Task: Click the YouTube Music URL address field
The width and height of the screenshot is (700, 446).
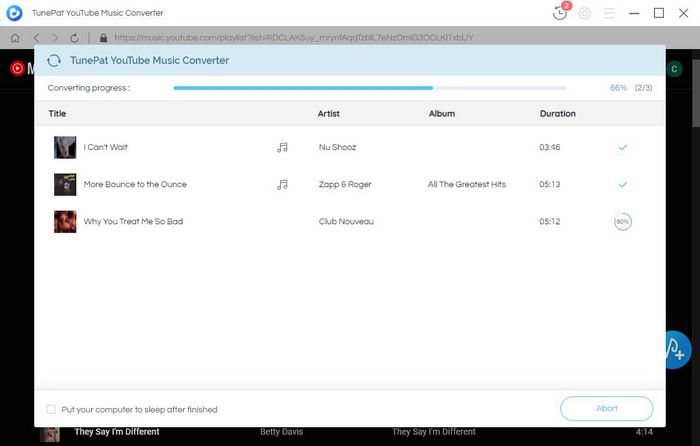Action: pyautogui.click(x=294, y=38)
